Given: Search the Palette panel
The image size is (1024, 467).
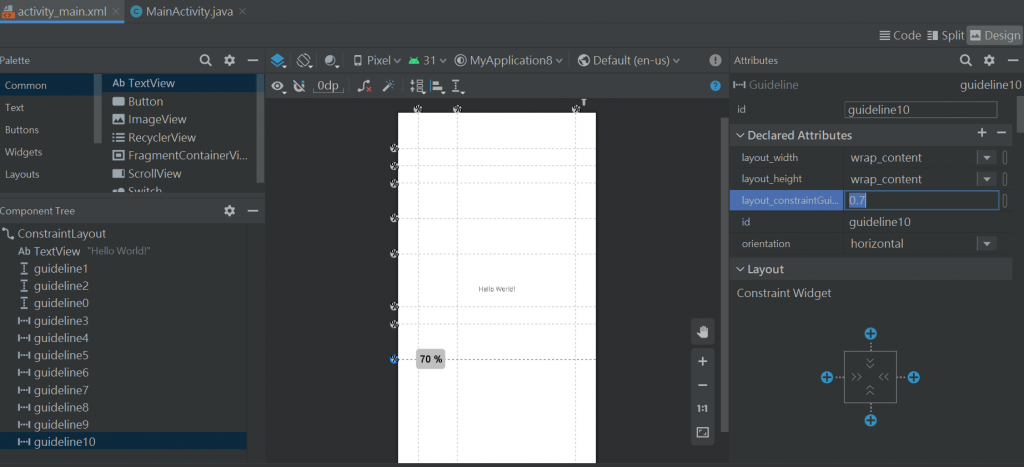Looking at the screenshot, I should (205, 60).
